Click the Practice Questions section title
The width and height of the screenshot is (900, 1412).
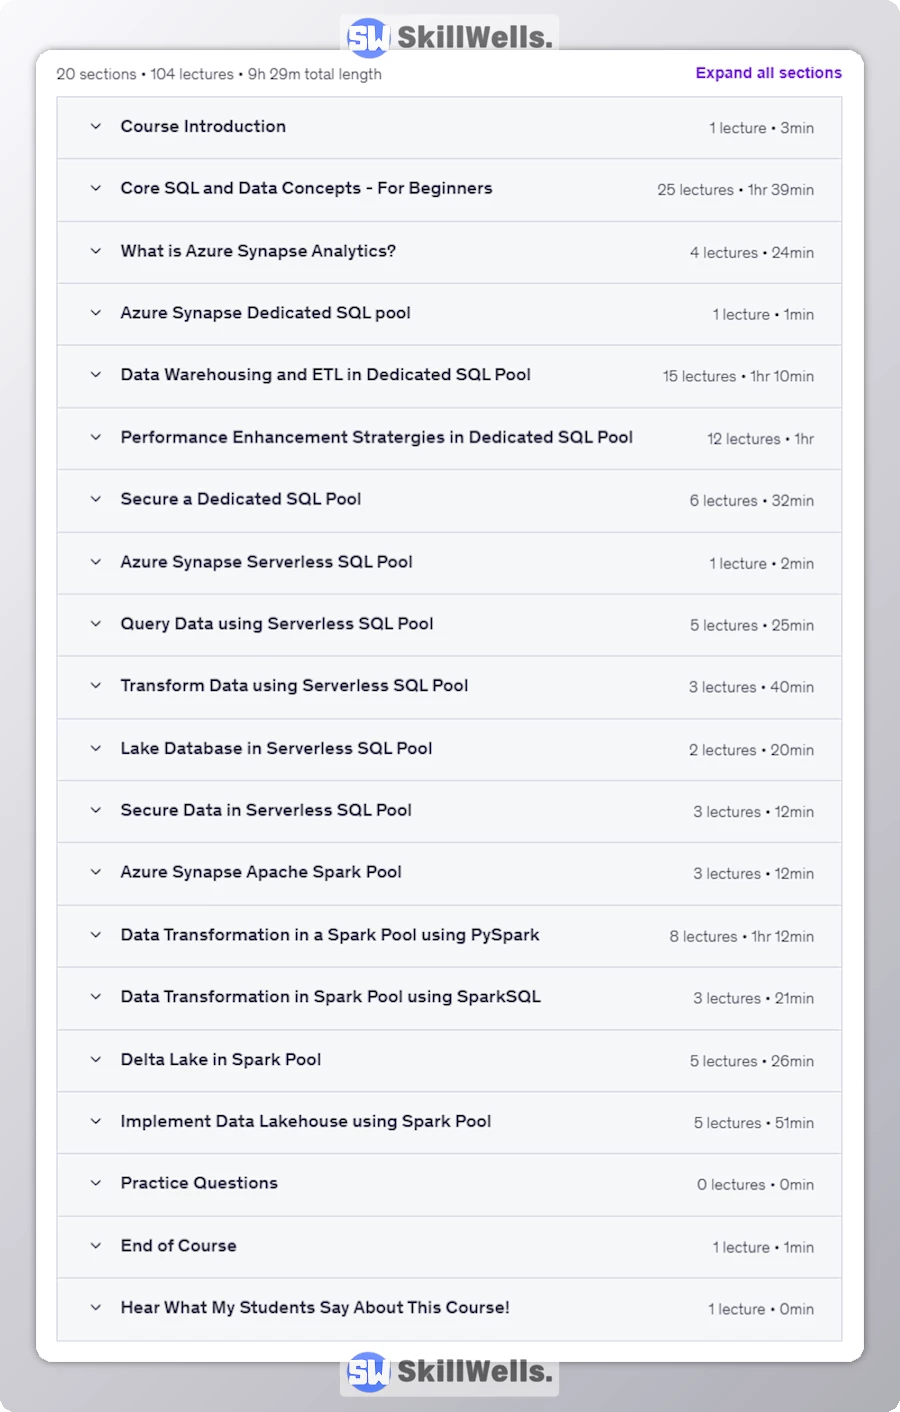pos(199,1183)
